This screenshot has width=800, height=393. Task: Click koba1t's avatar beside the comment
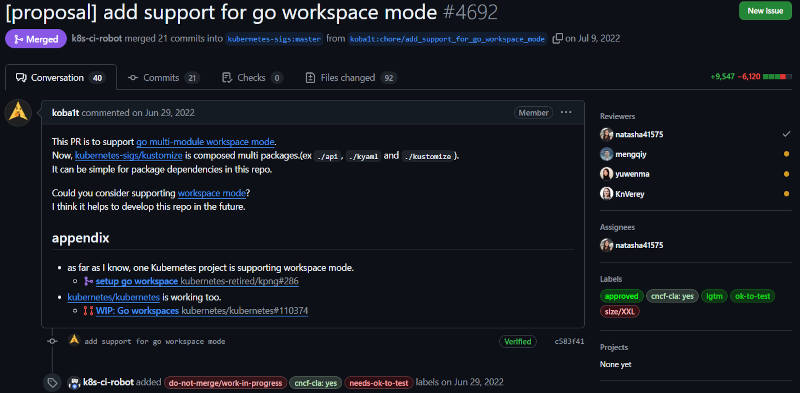18,113
